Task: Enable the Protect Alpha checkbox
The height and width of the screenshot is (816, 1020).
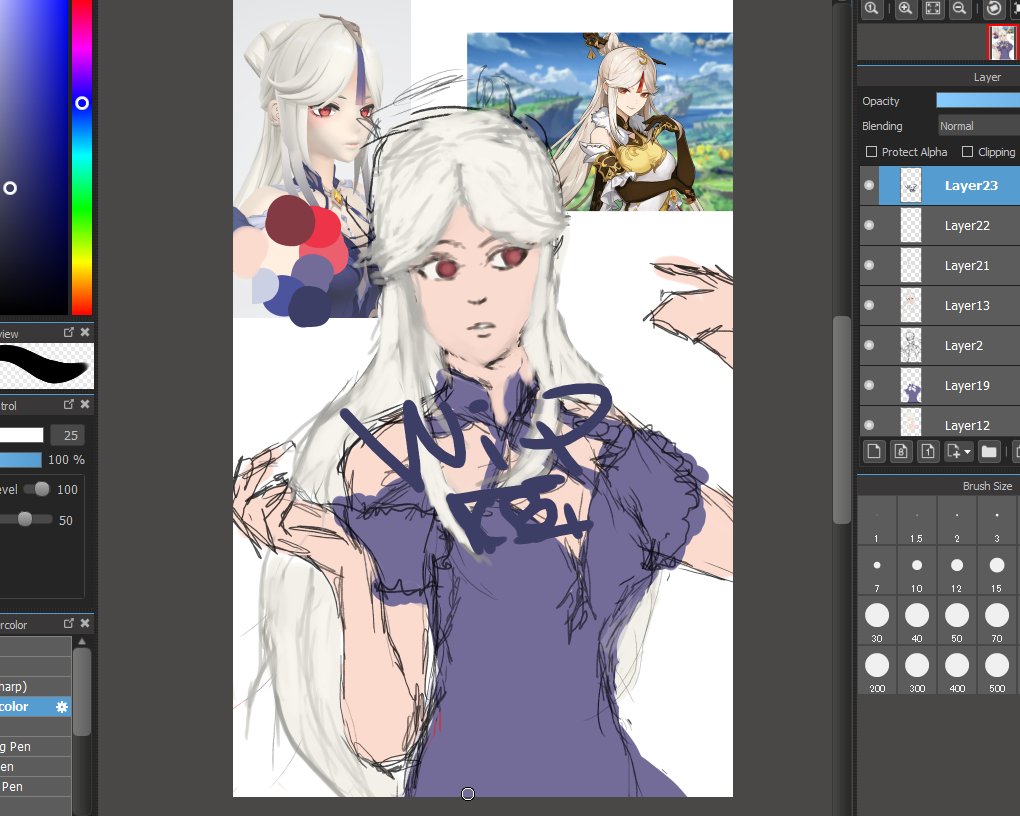Action: [872, 152]
